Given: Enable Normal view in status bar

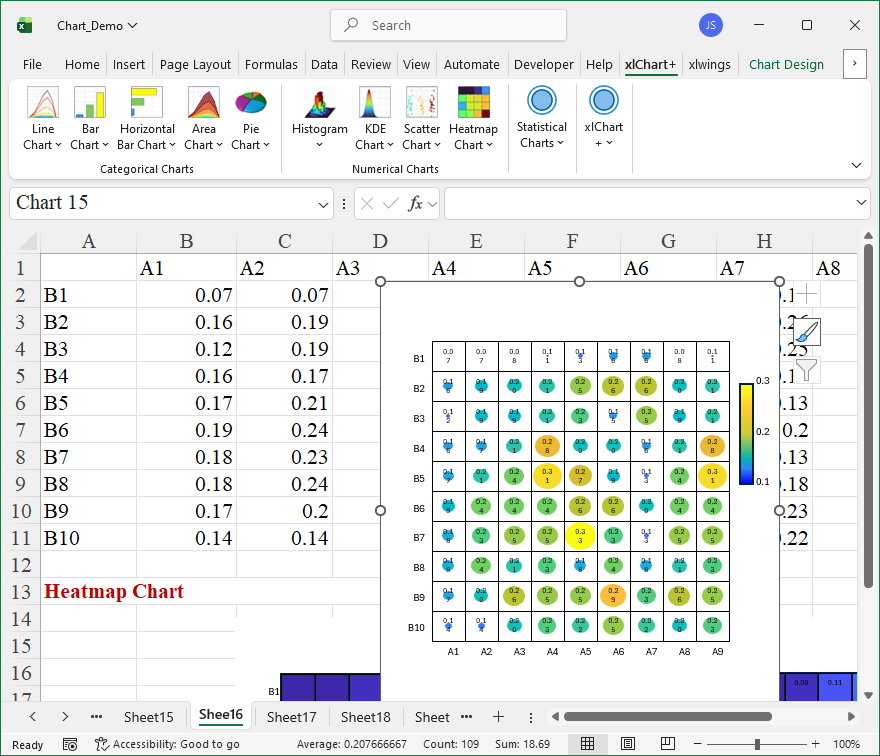Looking at the screenshot, I should [588, 744].
